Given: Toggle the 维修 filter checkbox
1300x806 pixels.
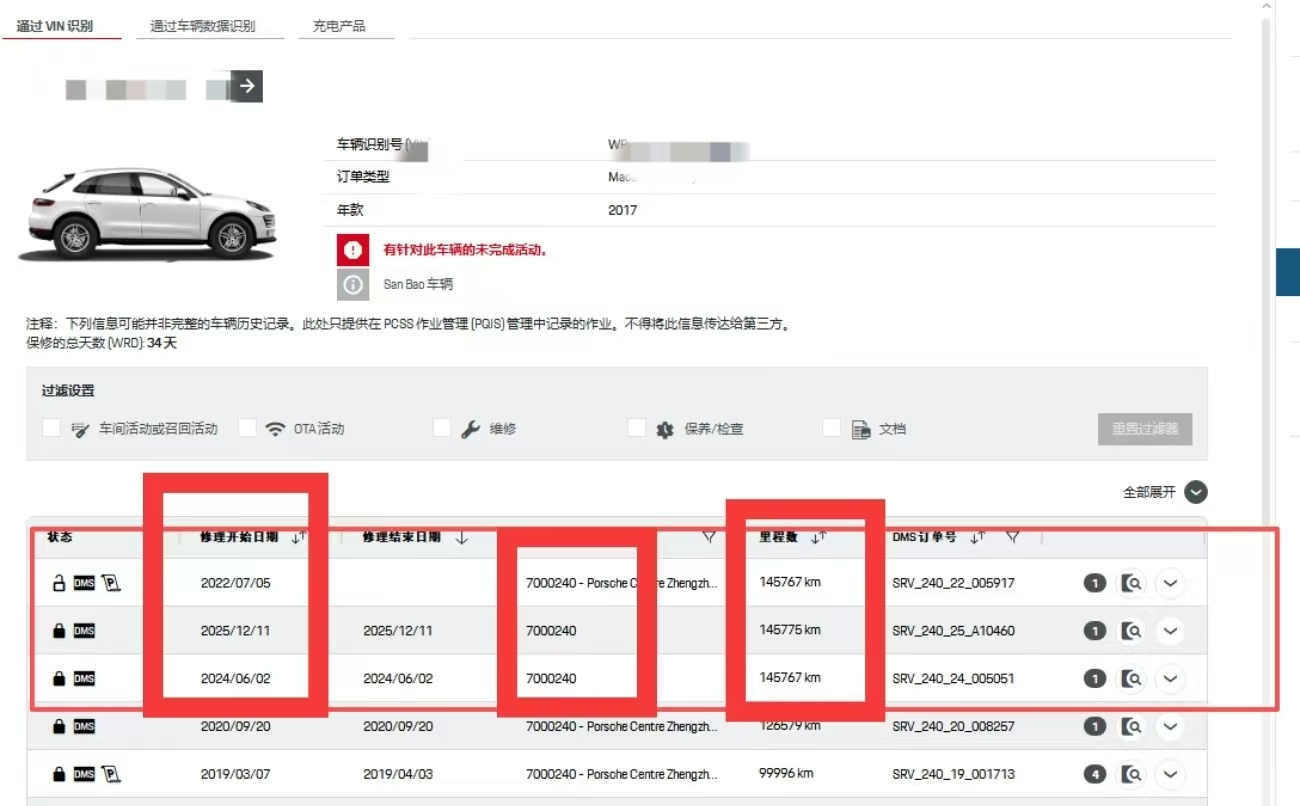Looking at the screenshot, I should [442, 428].
